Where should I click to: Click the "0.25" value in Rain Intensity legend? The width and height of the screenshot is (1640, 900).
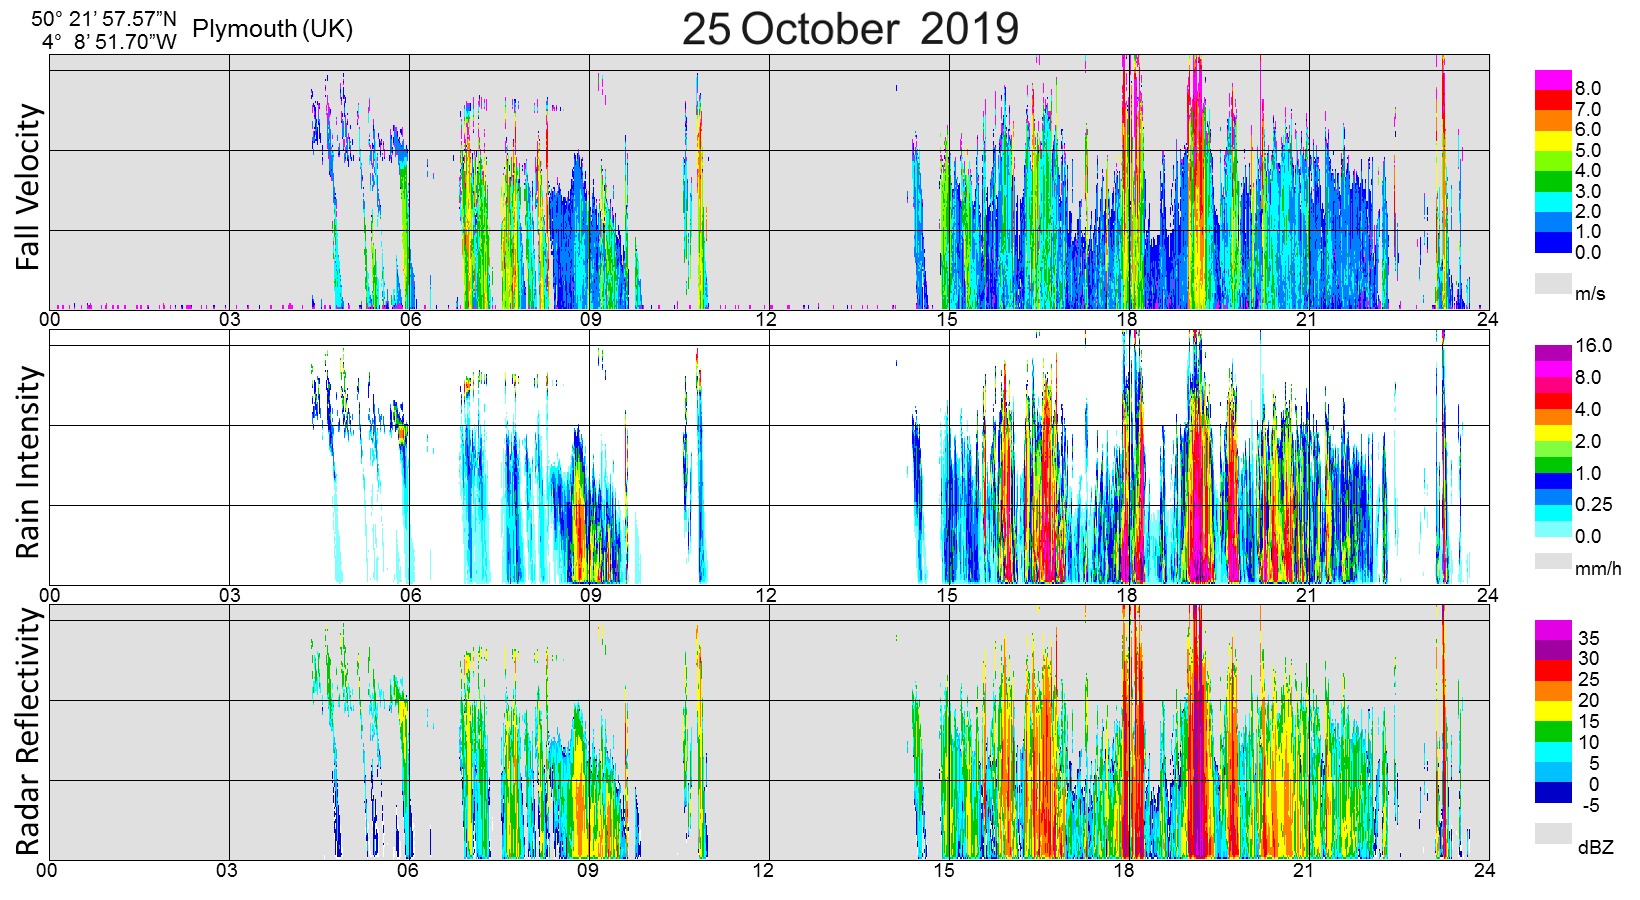tap(1594, 504)
